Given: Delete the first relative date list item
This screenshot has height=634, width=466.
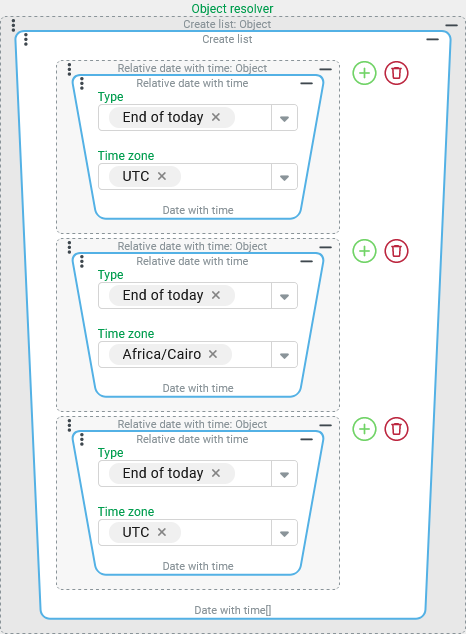Looking at the screenshot, I should pos(396,73).
